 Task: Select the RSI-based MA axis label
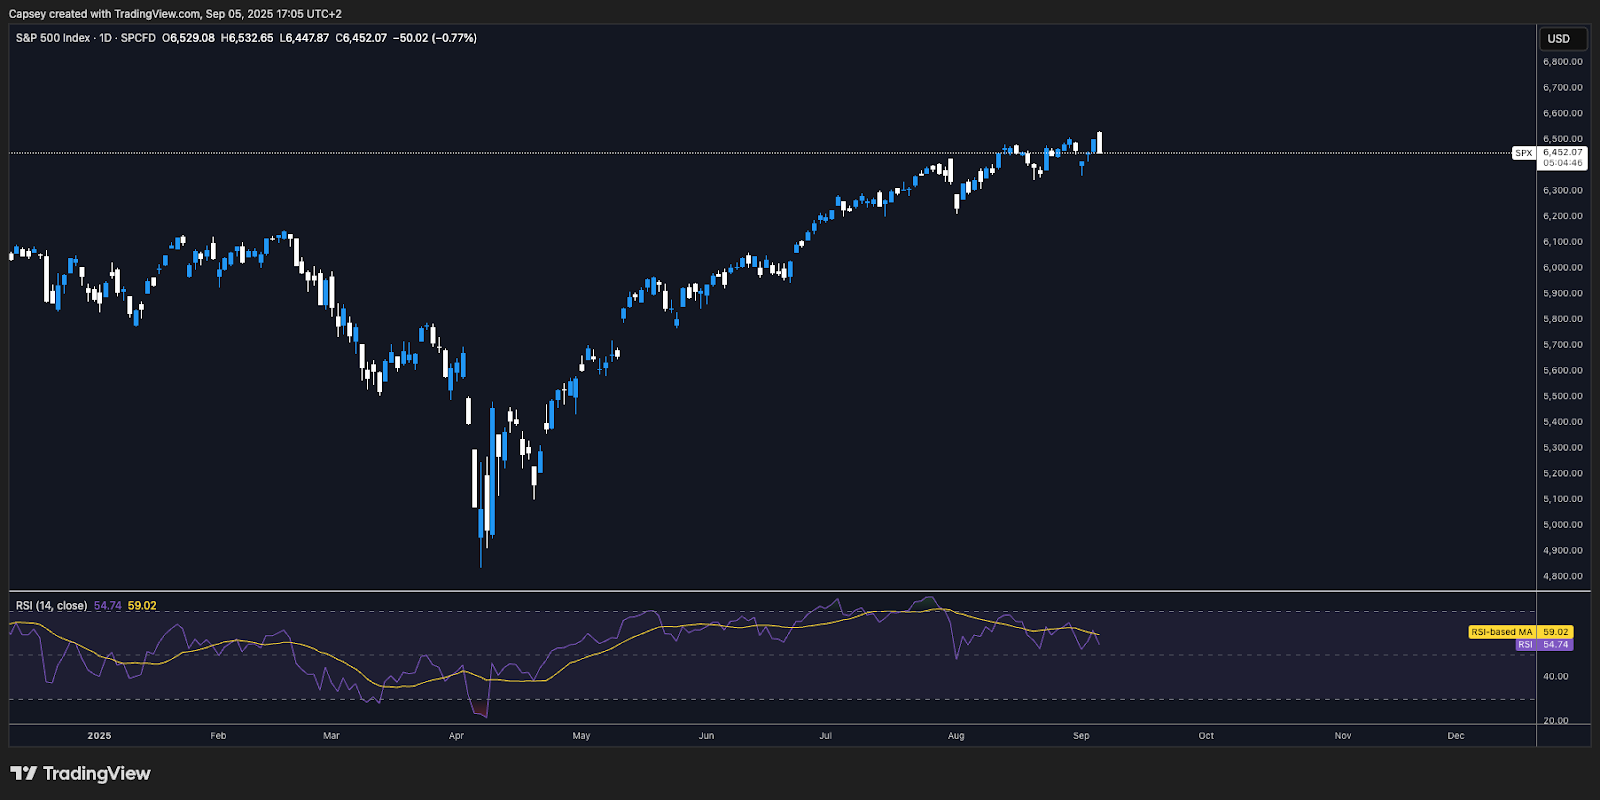pyautogui.click(x=1502, y=632)
